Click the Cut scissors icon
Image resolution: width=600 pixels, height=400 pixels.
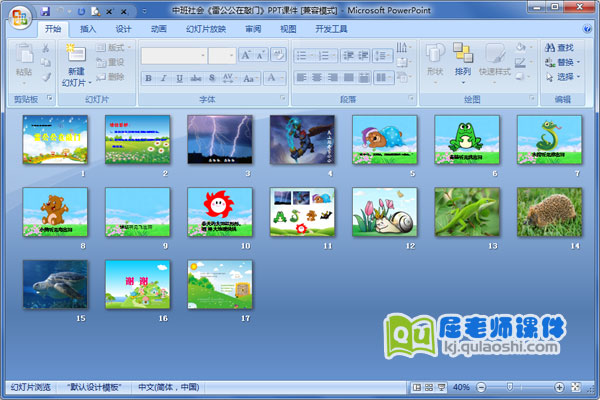click(46, 48)
